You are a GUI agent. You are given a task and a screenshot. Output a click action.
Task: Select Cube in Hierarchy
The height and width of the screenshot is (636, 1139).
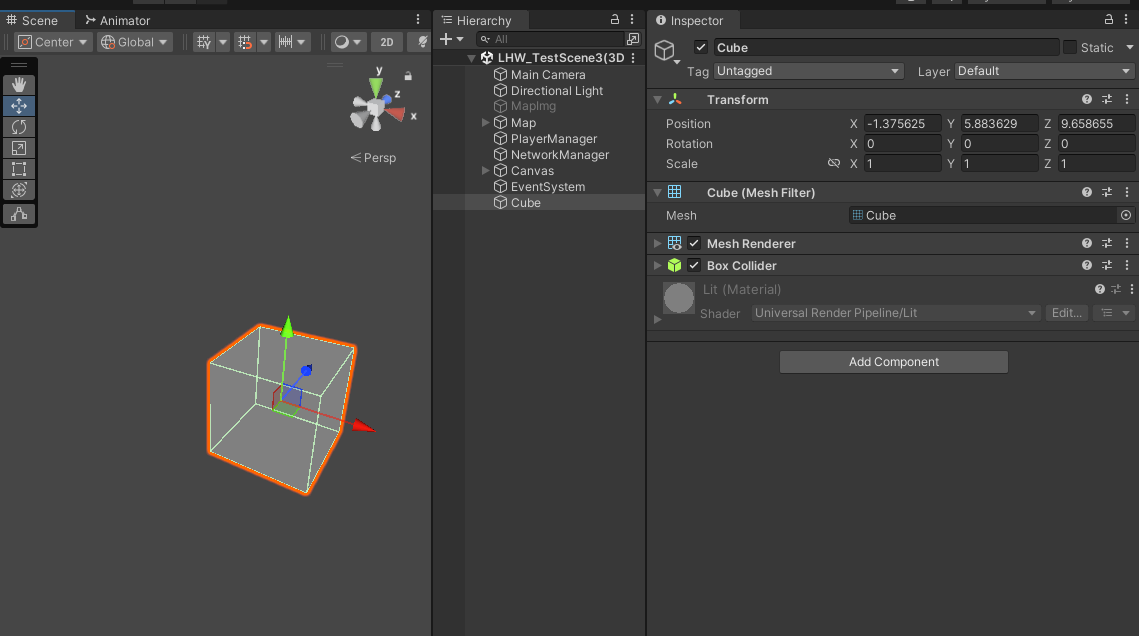525,203
